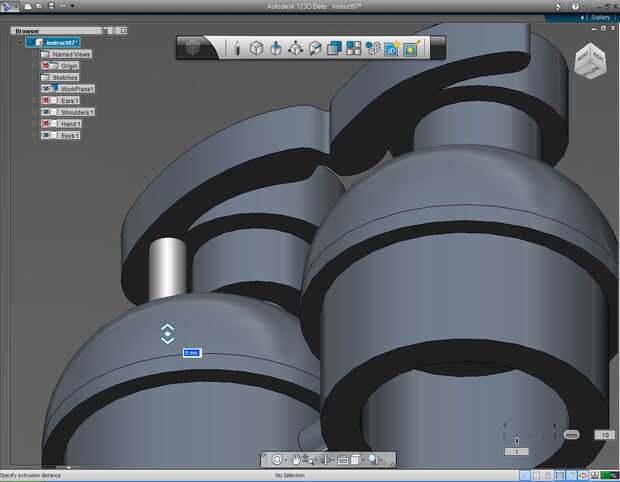Toggle visibility of WorkPlane1

pos(47,89)
